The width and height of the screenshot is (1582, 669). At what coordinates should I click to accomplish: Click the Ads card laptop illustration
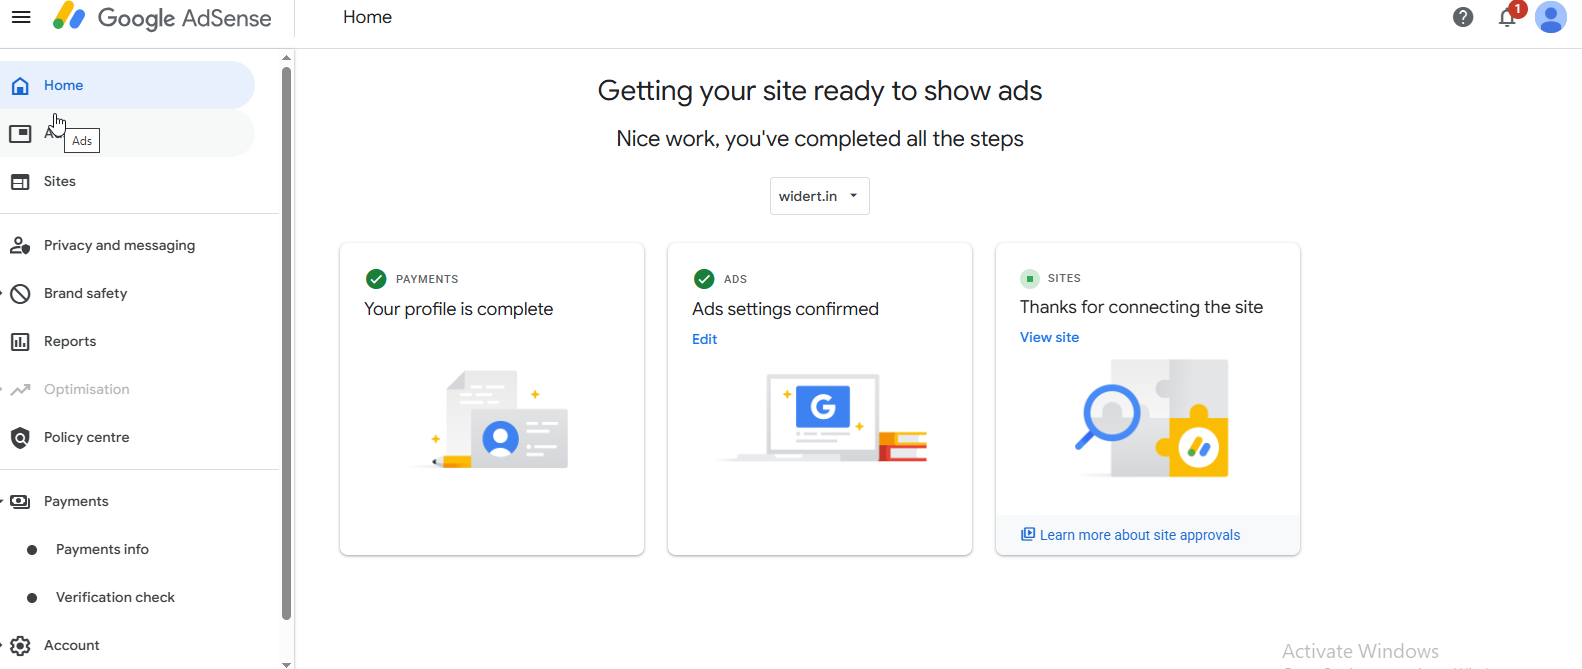point(822,417)
